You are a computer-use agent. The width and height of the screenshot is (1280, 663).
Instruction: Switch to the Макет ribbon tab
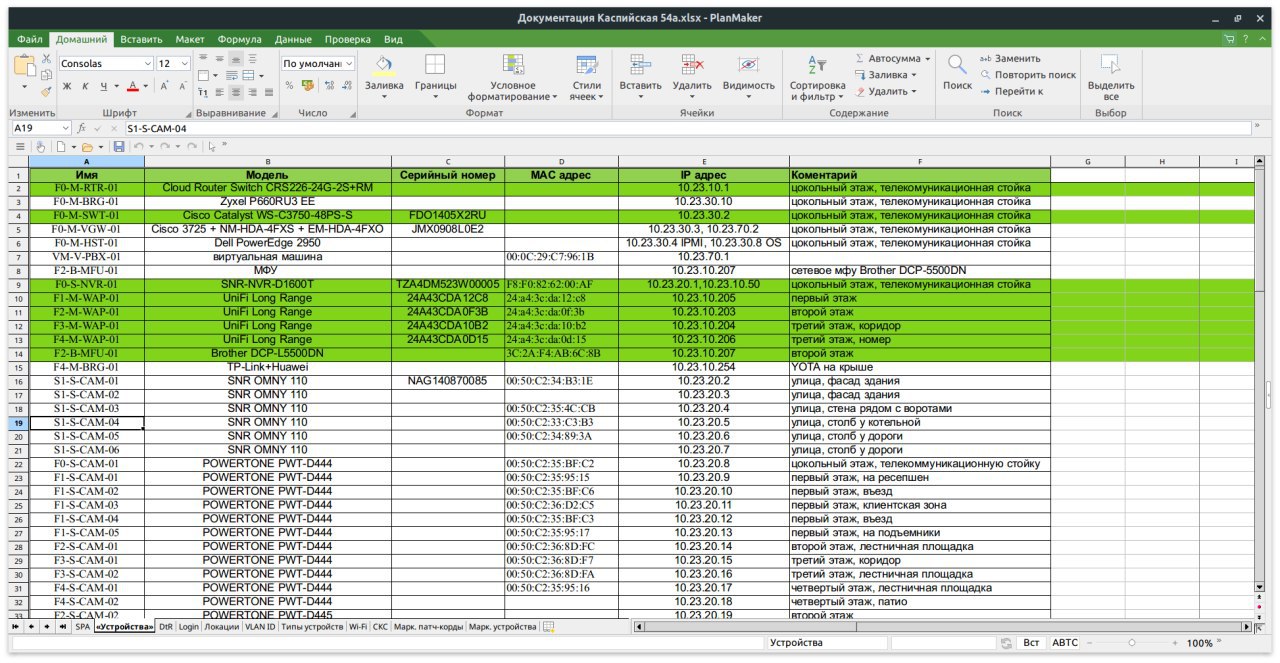[x=190, y=39]
